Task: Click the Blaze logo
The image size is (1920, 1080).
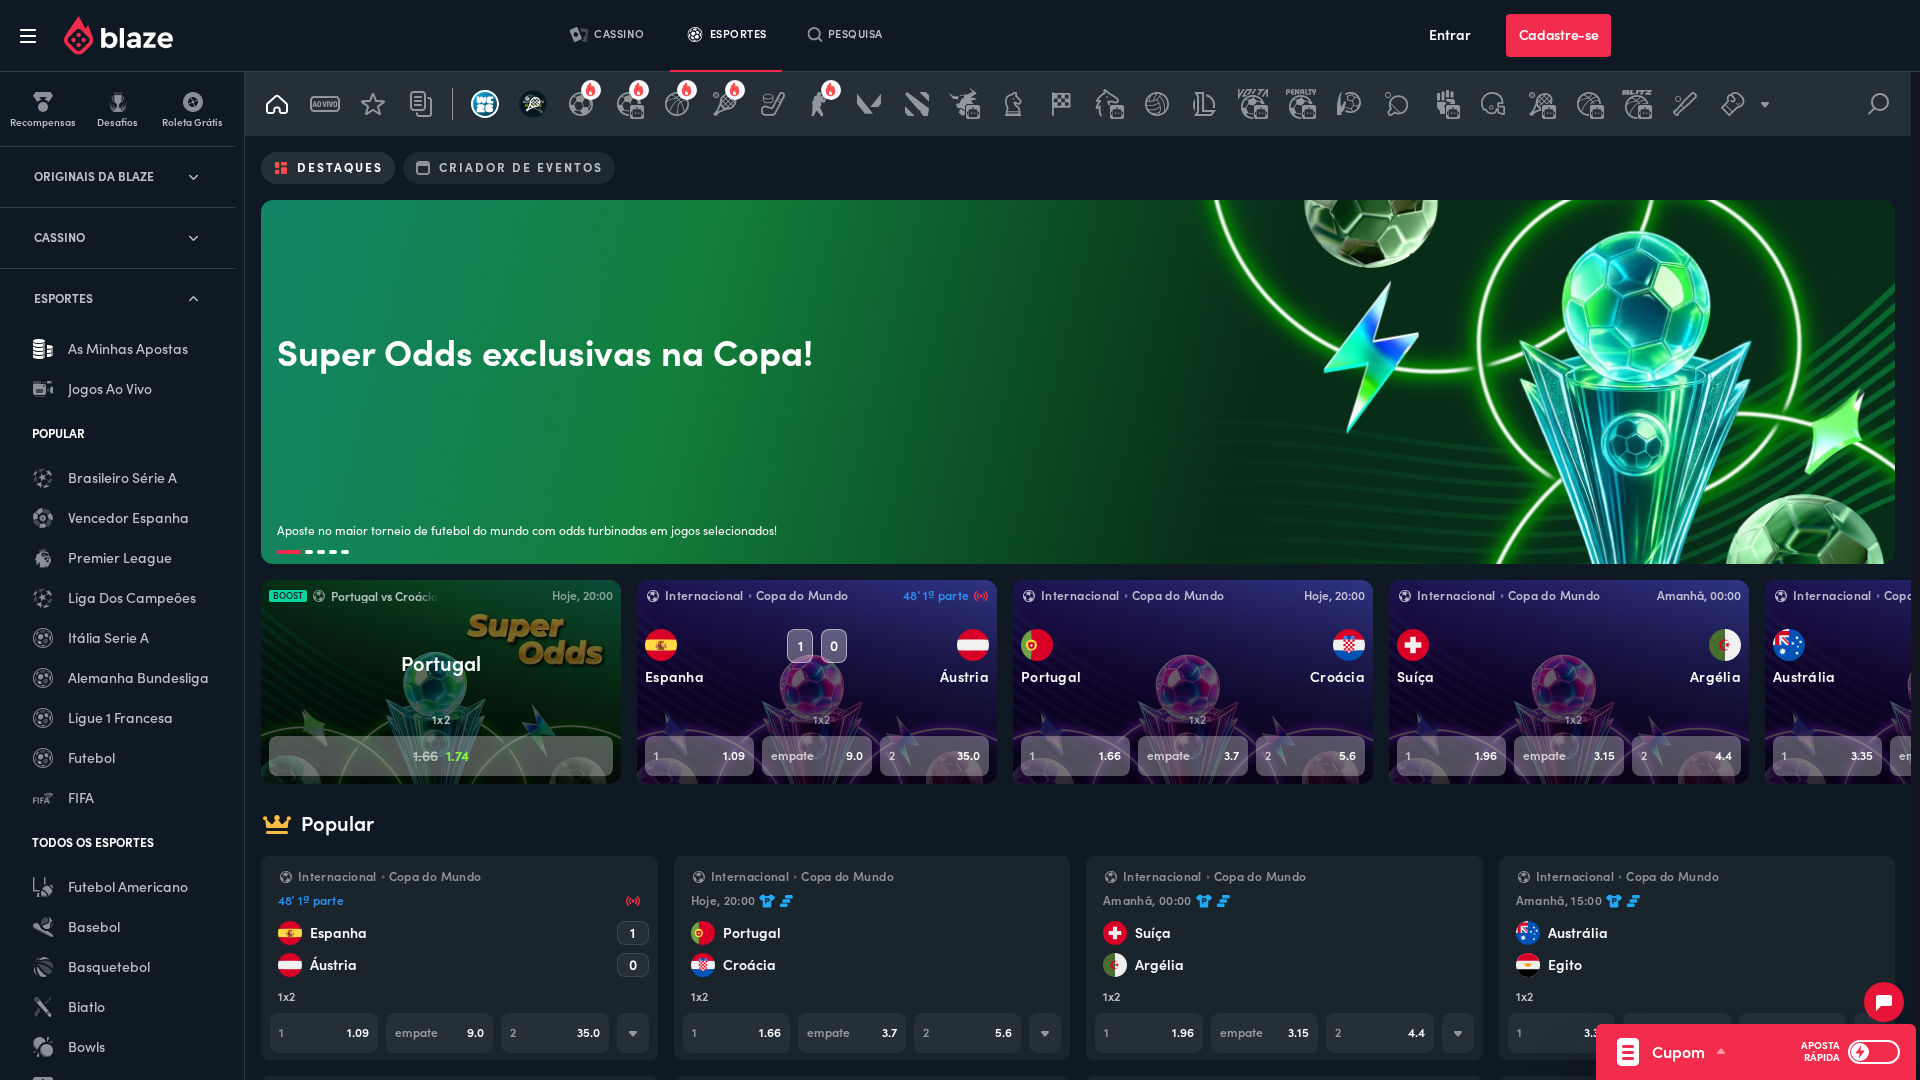Action: 118,36
